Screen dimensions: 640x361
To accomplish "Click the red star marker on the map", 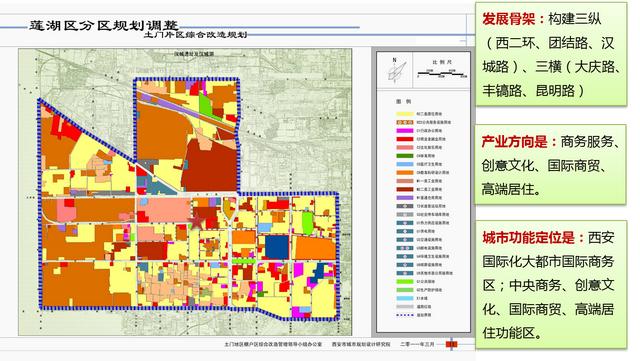I will point(197,221).
